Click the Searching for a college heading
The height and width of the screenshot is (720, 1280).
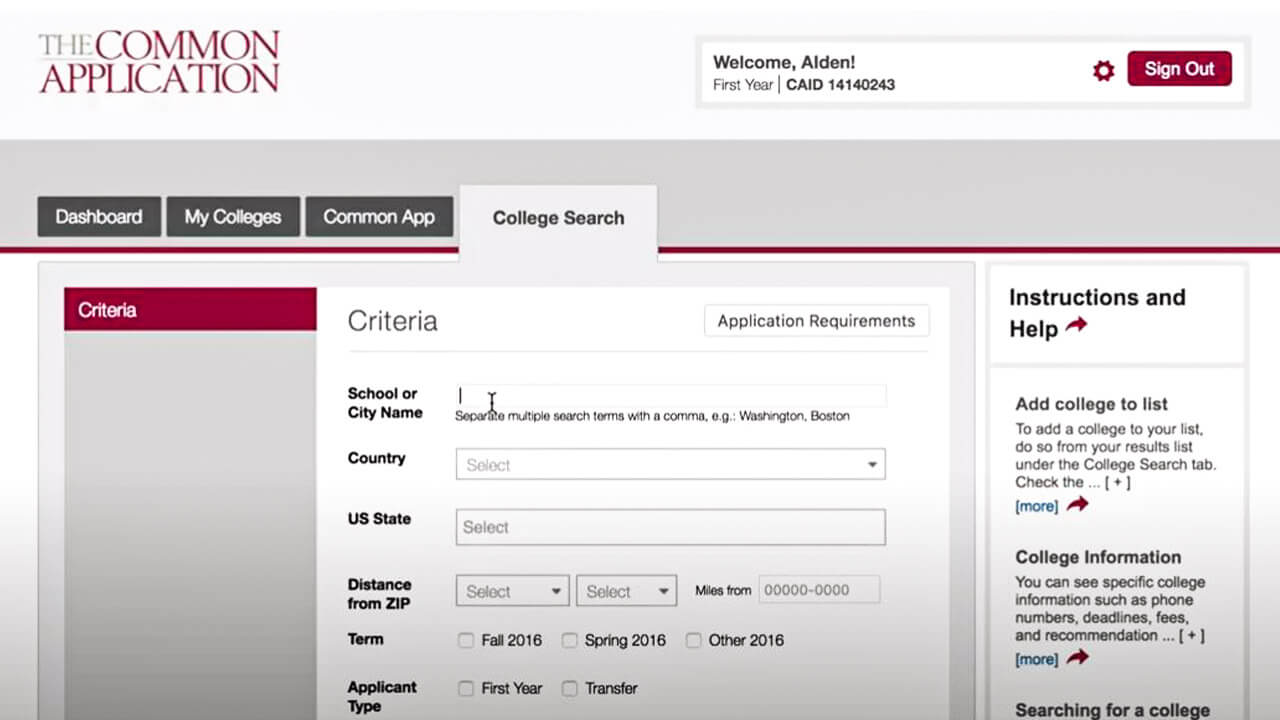pos(1112,710)
